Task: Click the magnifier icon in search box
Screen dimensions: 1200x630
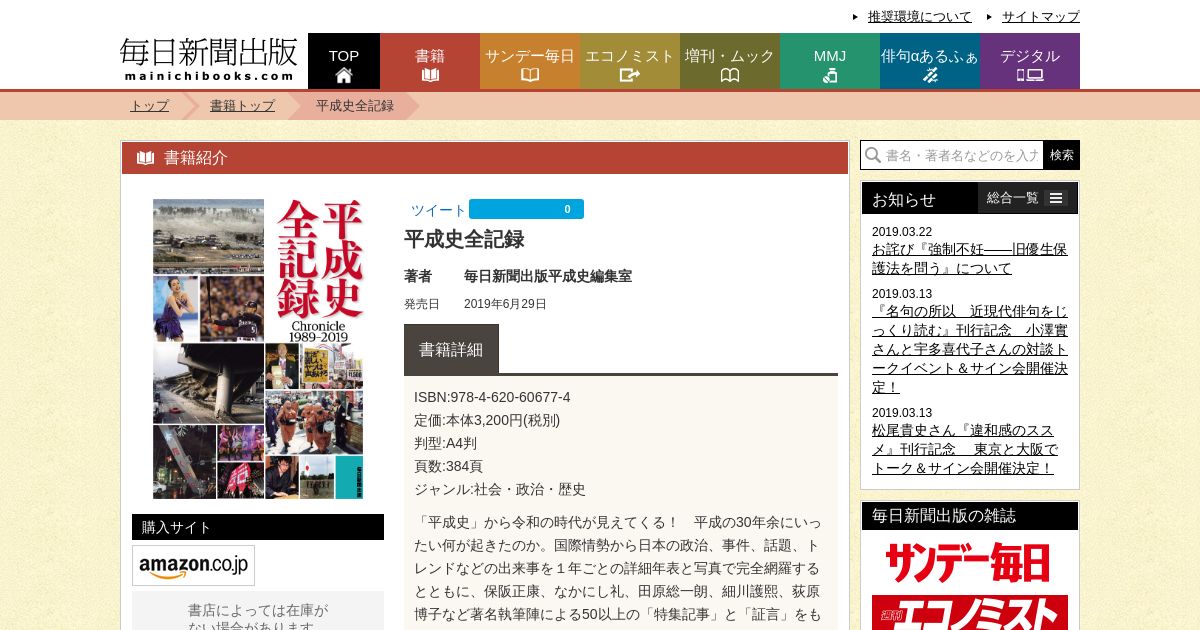Action: 872,155
